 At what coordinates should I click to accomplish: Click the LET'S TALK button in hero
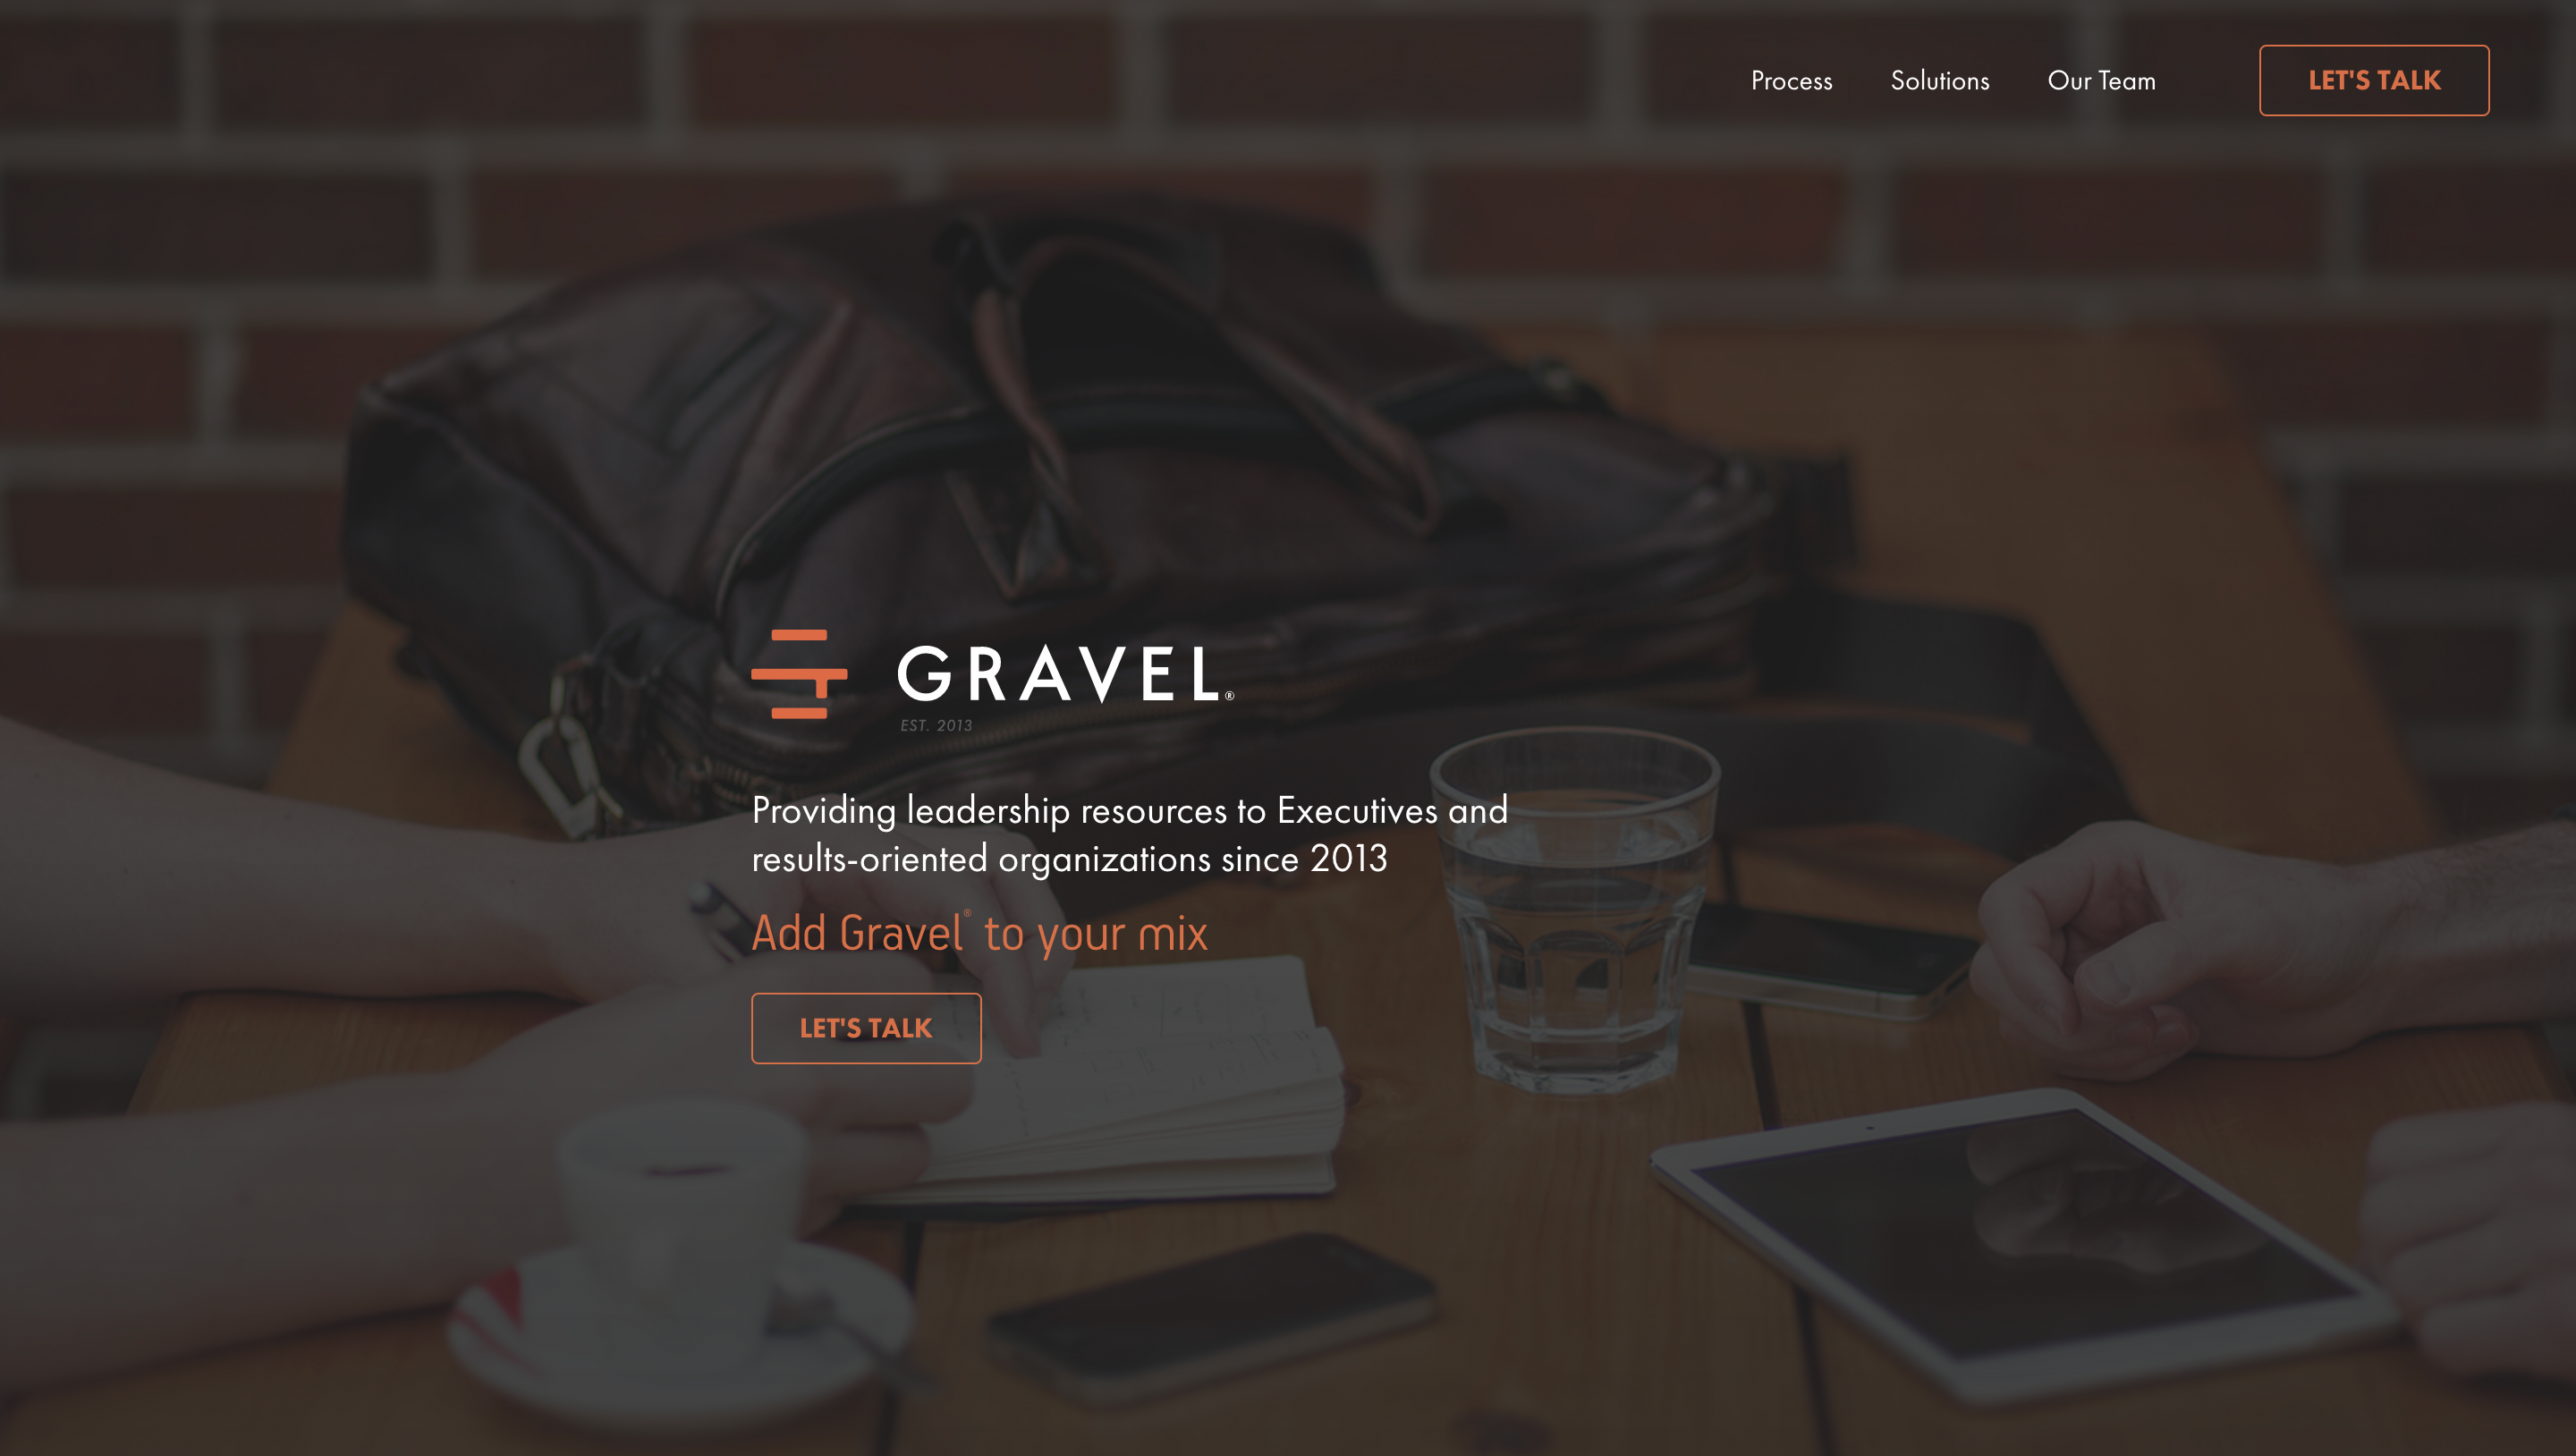(x=865, y=1026)
